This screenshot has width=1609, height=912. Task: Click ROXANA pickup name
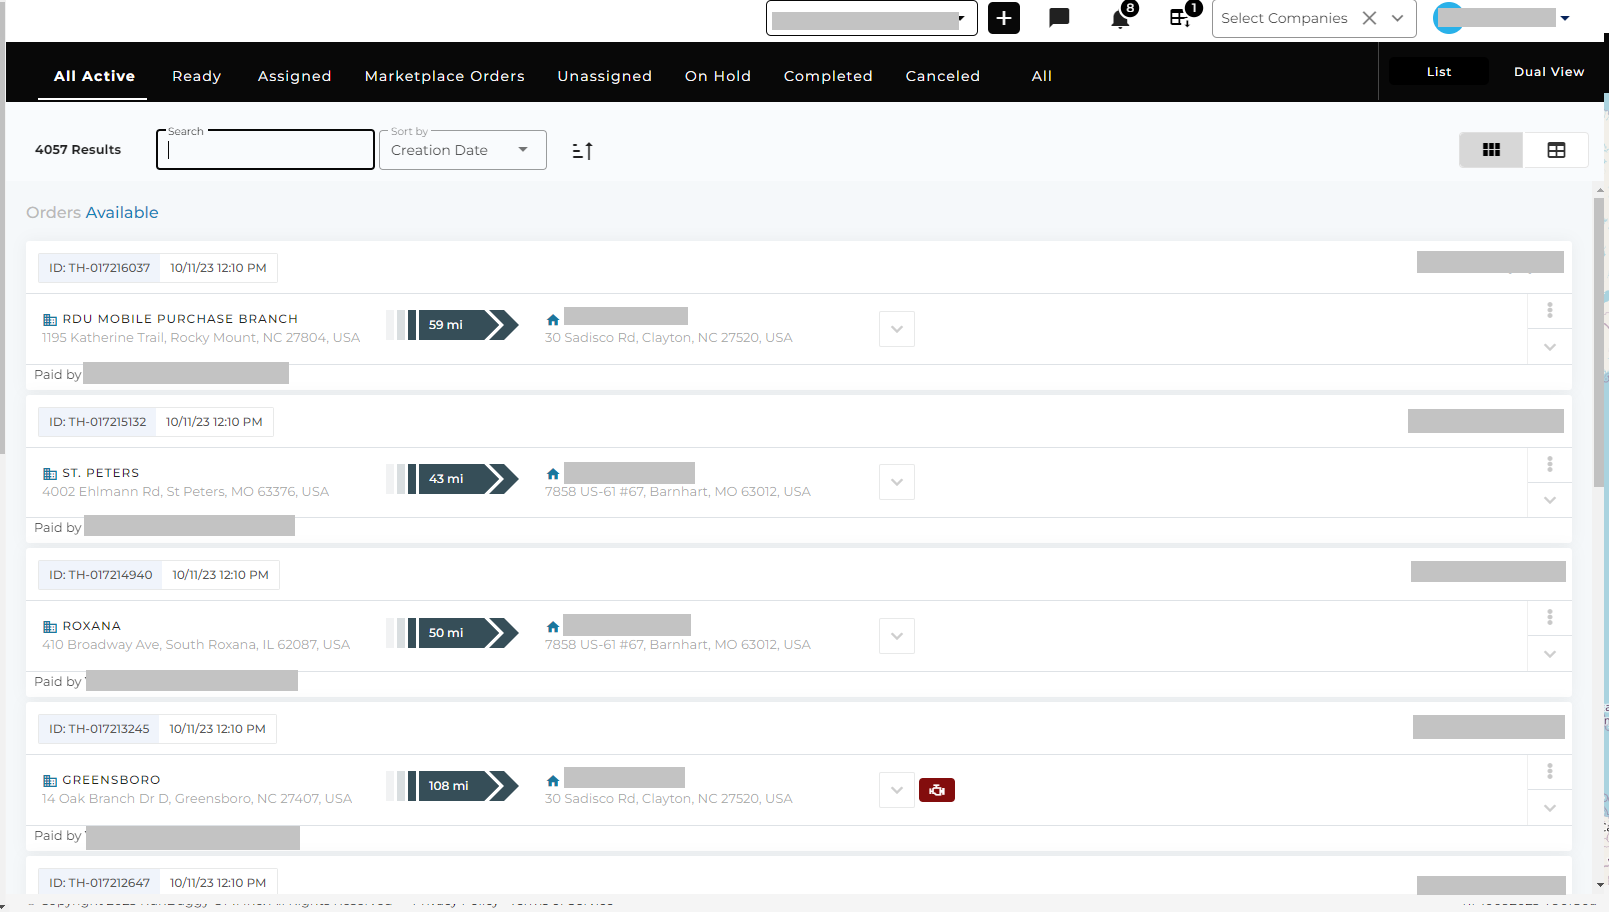click(x=92, y=626)
